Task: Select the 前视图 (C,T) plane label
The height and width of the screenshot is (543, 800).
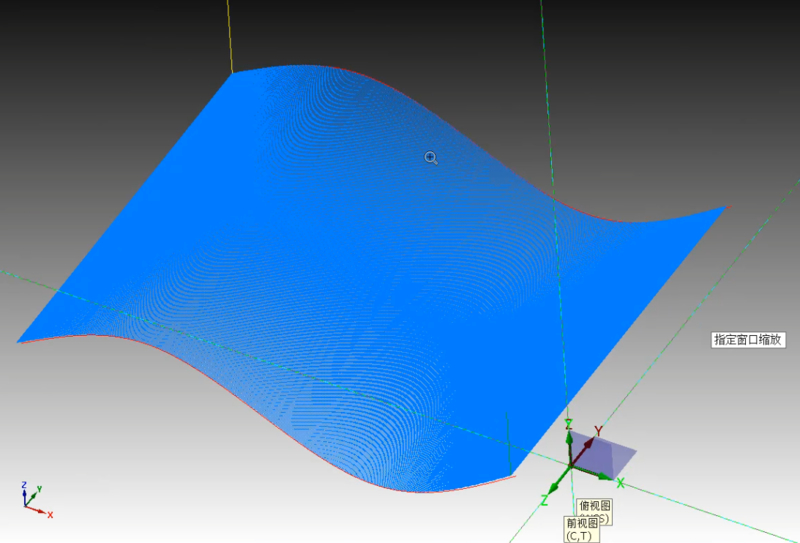Action: 581,529
